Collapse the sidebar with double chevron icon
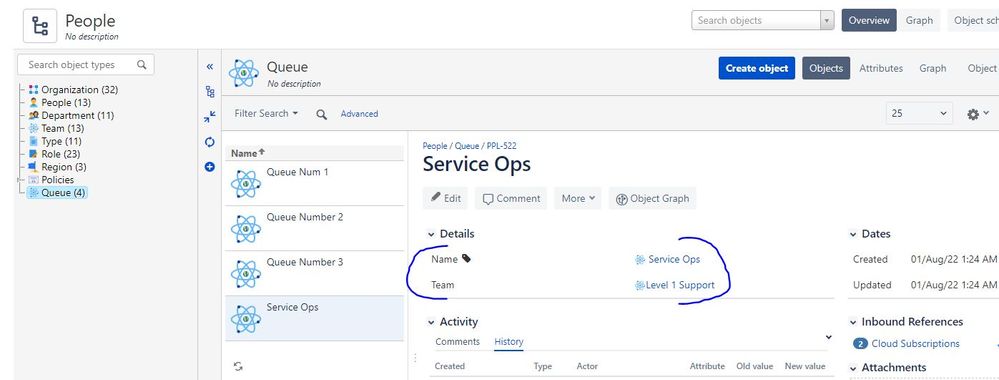This screenshot has width=999, height=380. pyautogui.click(x=210, y=66)
